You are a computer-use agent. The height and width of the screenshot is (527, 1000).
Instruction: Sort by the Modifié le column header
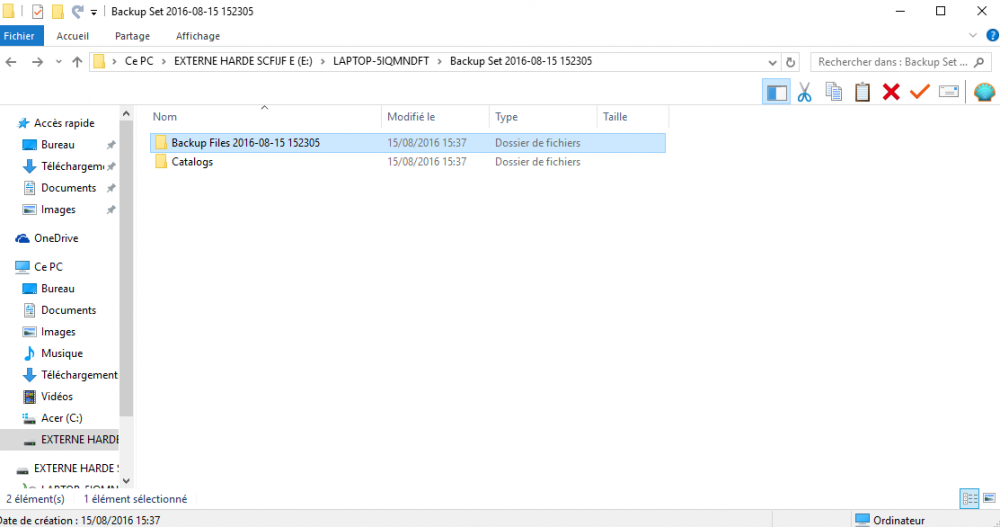[436, 117]
